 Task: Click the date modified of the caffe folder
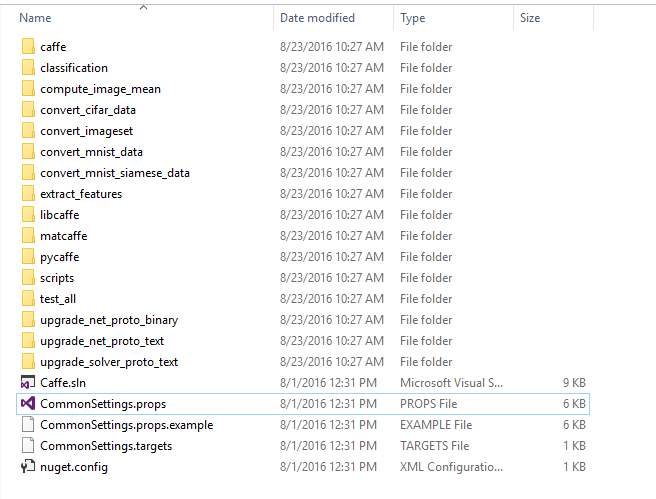(332, 46)
